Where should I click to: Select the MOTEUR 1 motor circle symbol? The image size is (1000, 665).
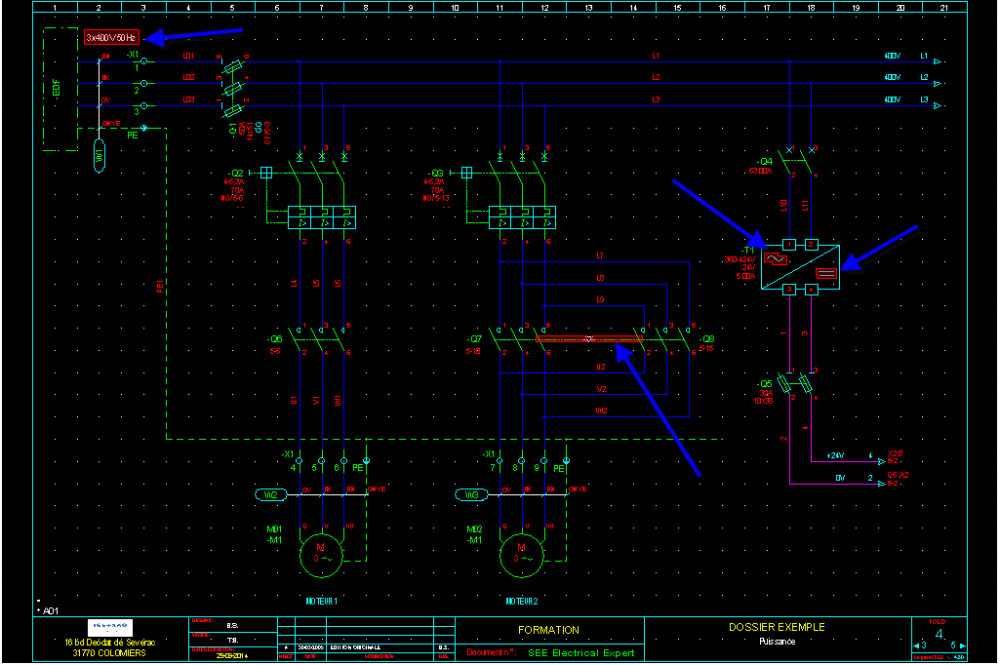click(322, 552)
